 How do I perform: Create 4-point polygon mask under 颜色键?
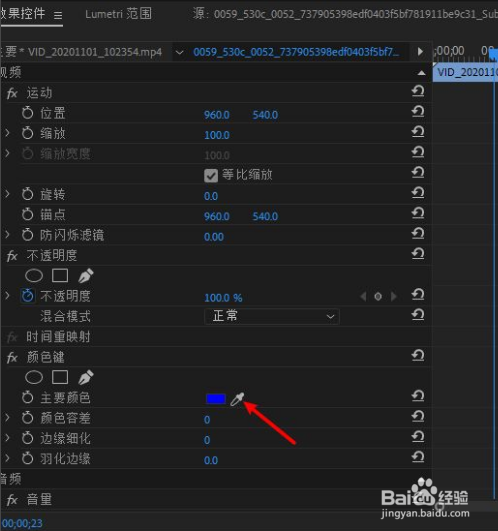click(60, 377)
